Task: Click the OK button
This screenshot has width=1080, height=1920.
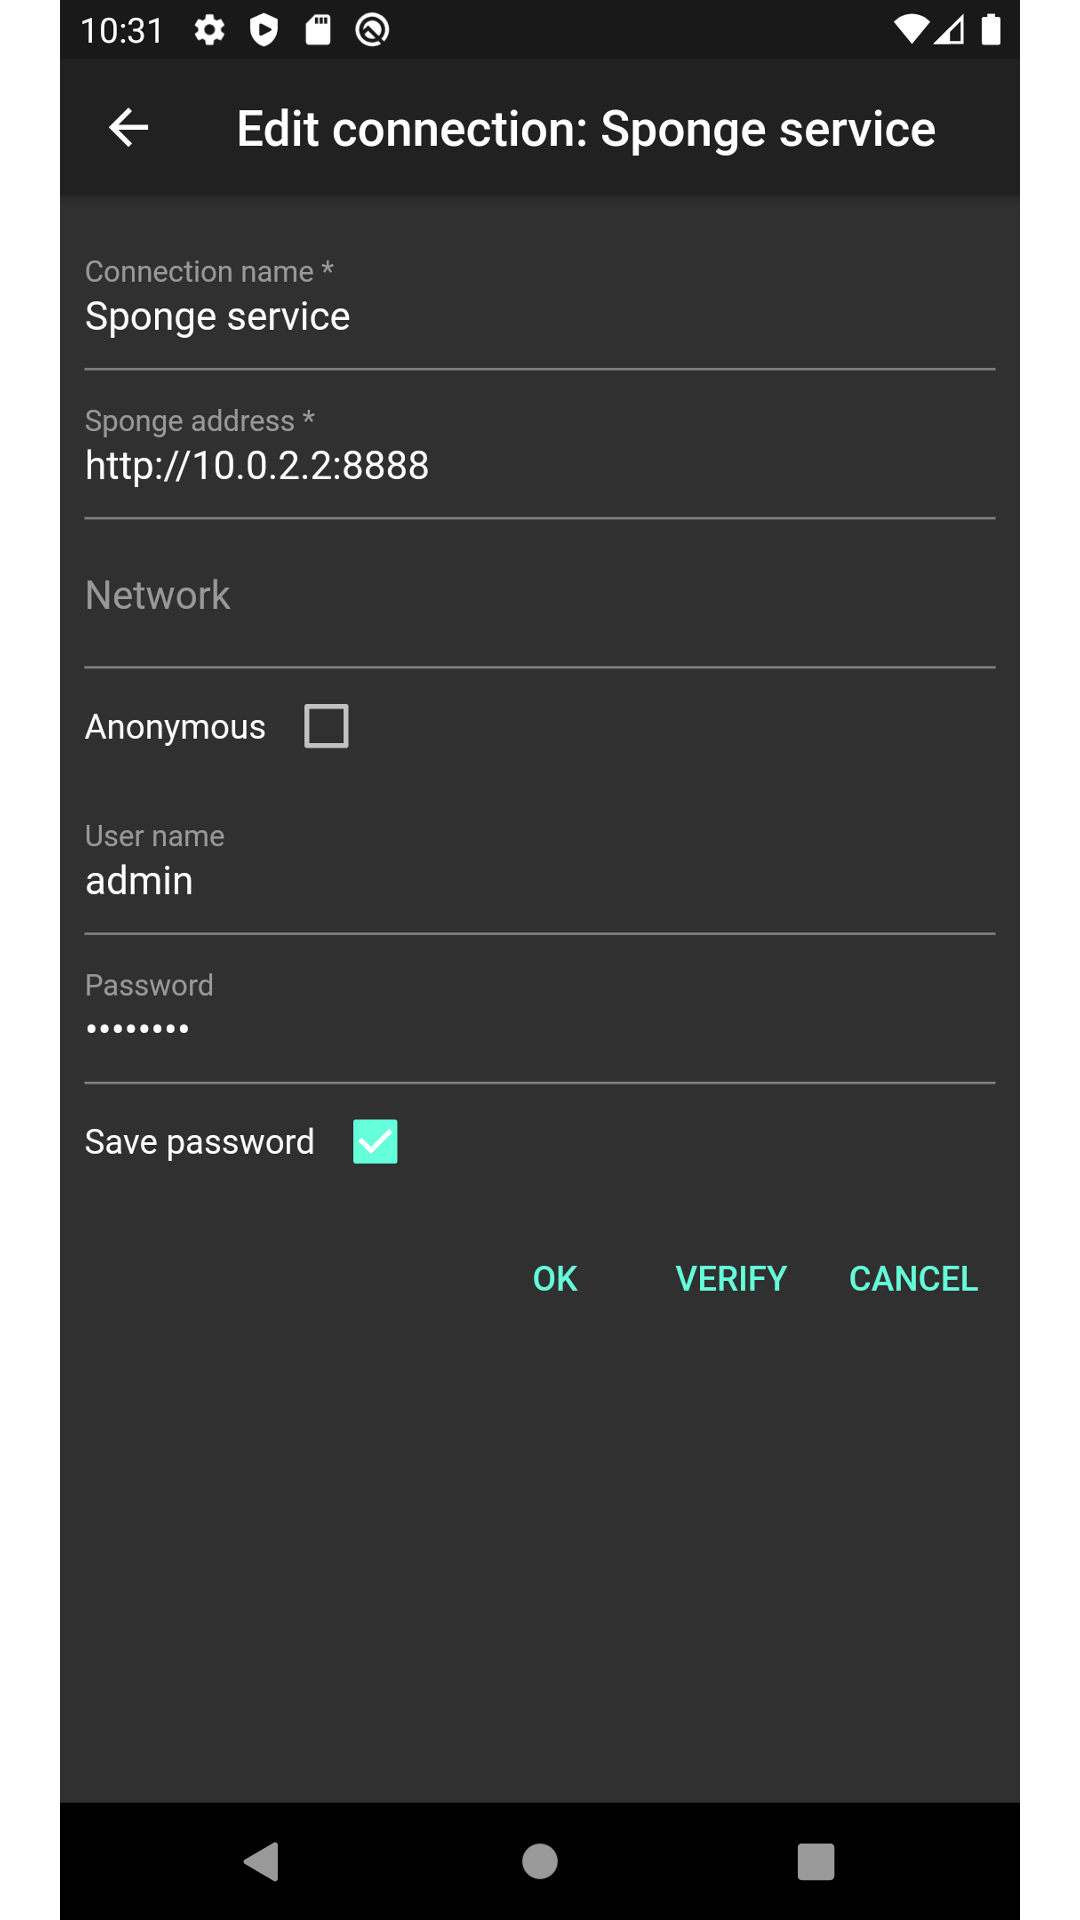Action: click(555, 1278)
